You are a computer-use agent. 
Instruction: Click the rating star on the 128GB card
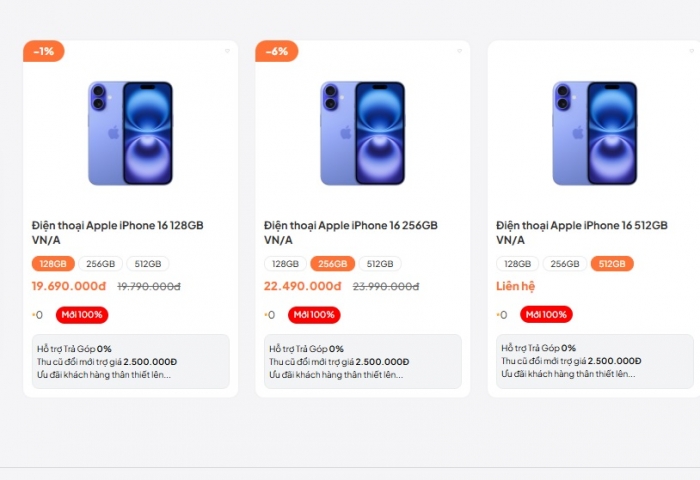coord(35,315)
